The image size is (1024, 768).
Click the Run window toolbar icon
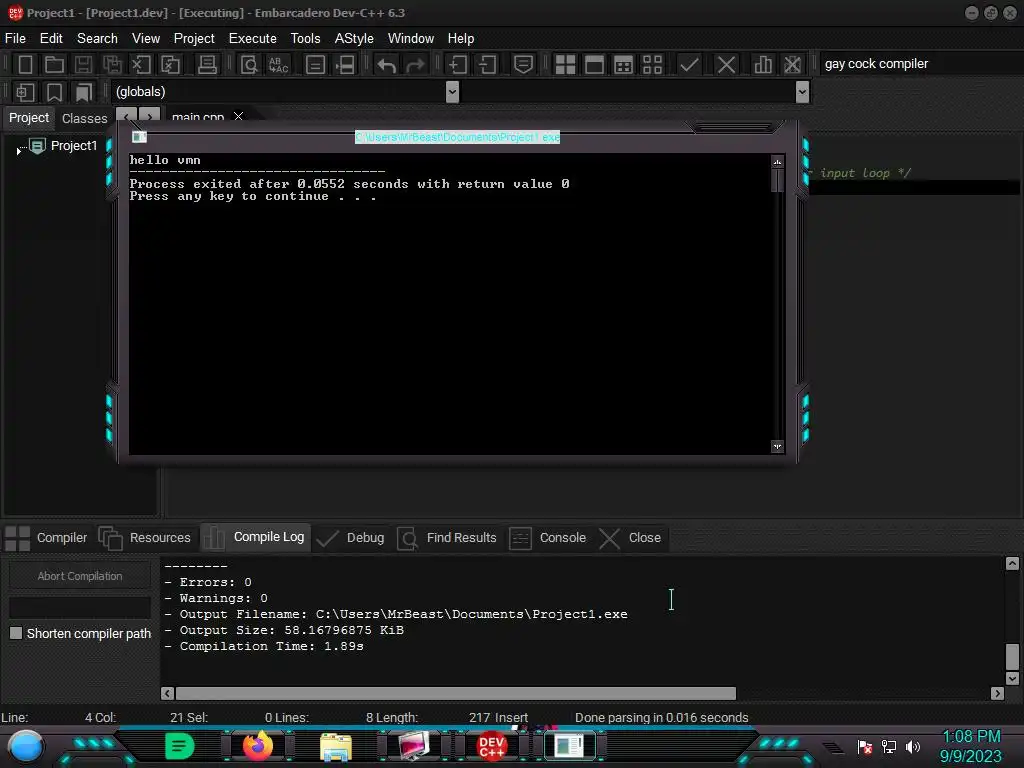pos(594,65)
